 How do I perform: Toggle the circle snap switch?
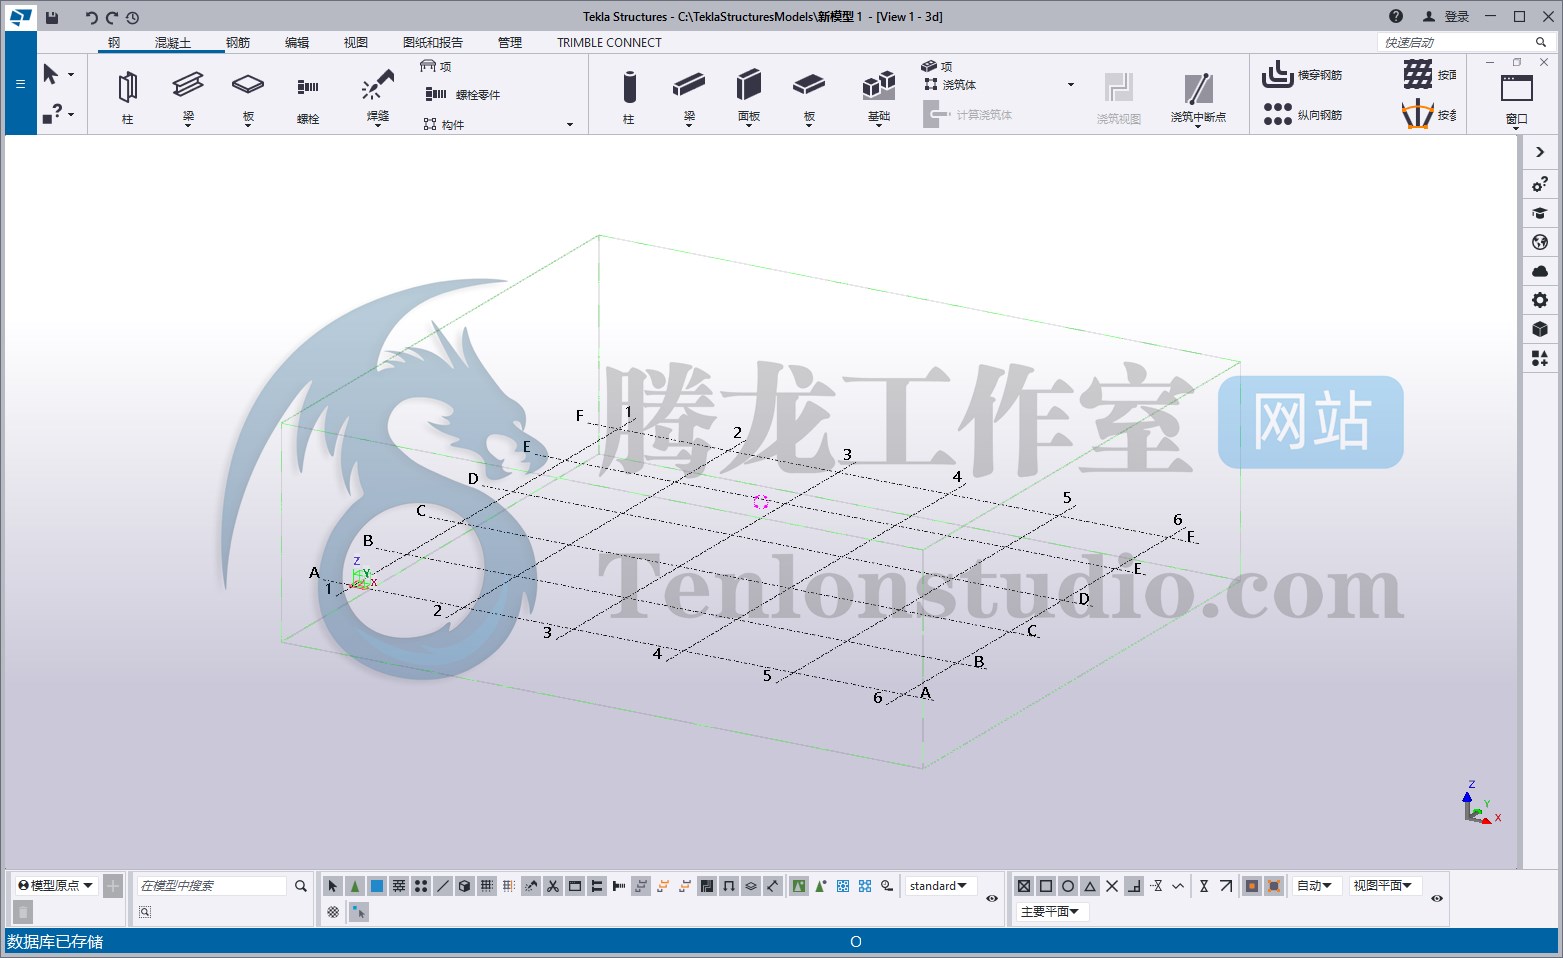click(x=1068, y=886)
